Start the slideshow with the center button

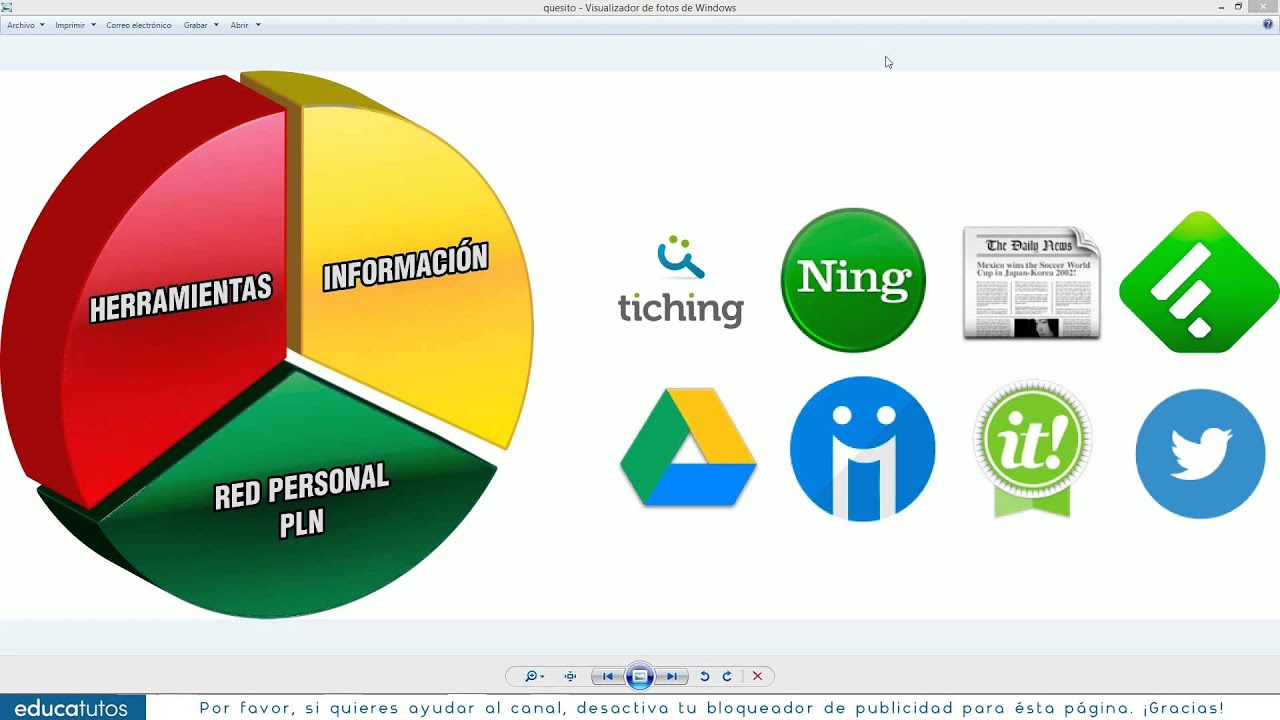(640, 677)
